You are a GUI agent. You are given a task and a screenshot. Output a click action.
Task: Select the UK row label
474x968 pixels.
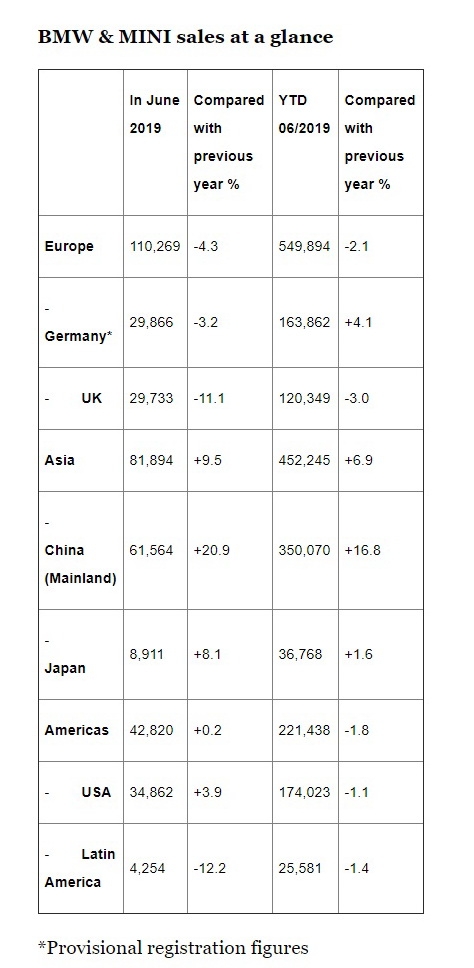pyautogui.click(x=91, y=398)
